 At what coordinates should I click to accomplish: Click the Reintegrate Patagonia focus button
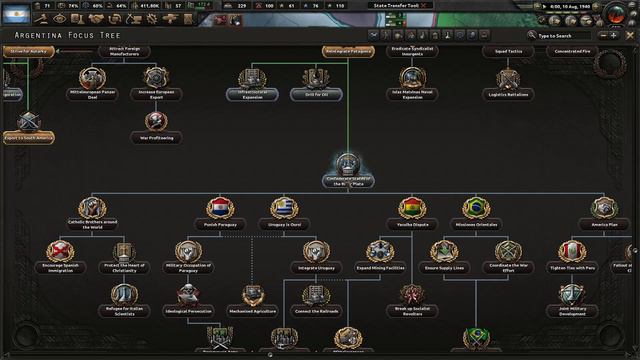348,51
